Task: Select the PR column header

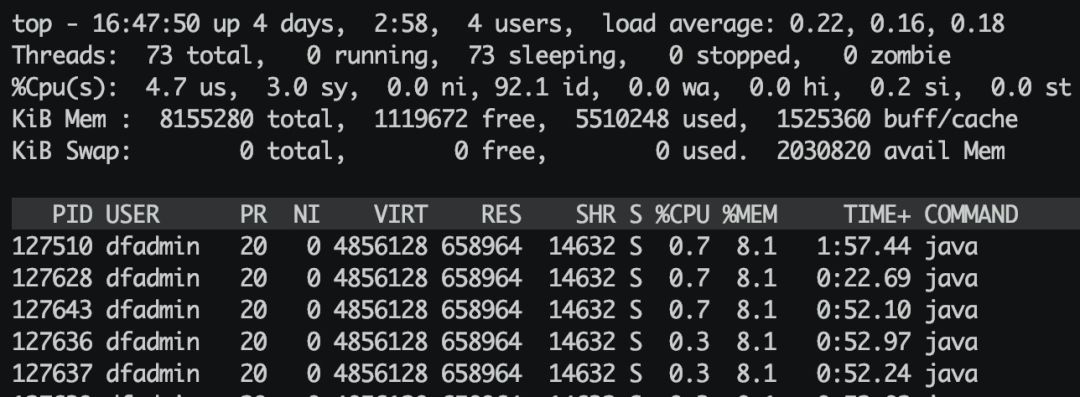Action: tap(253, 215)
